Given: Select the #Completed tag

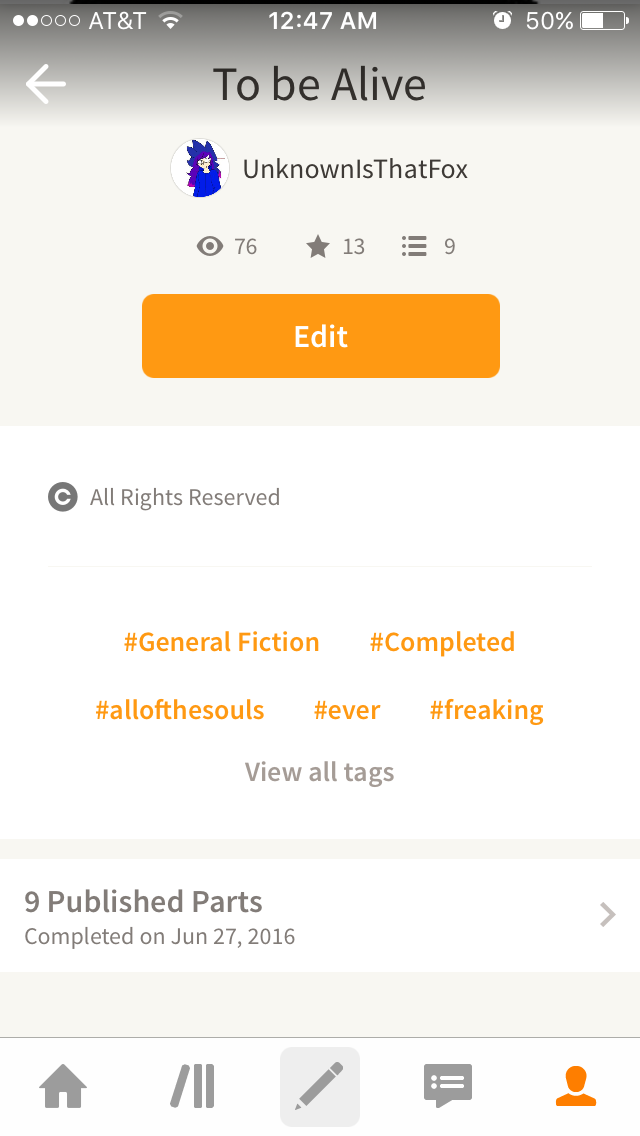Looking at the screenshot, I should click(x=442, y=642).
